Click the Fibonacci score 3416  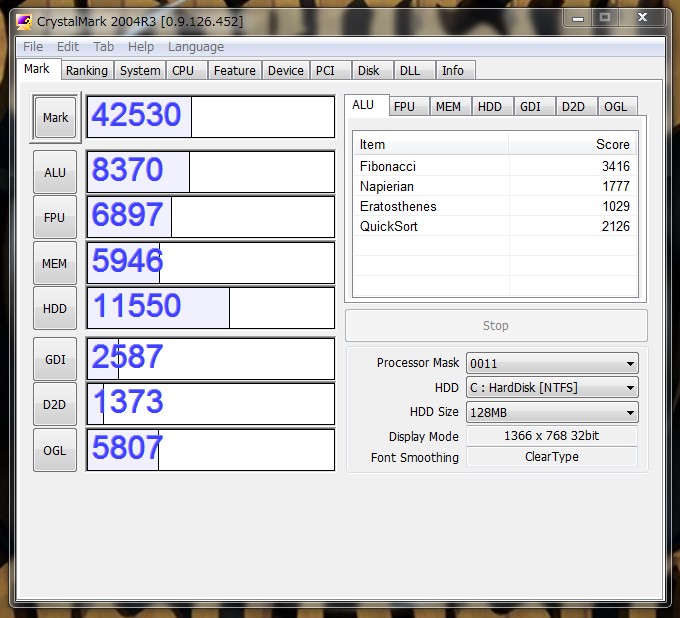tap(616, 166)
